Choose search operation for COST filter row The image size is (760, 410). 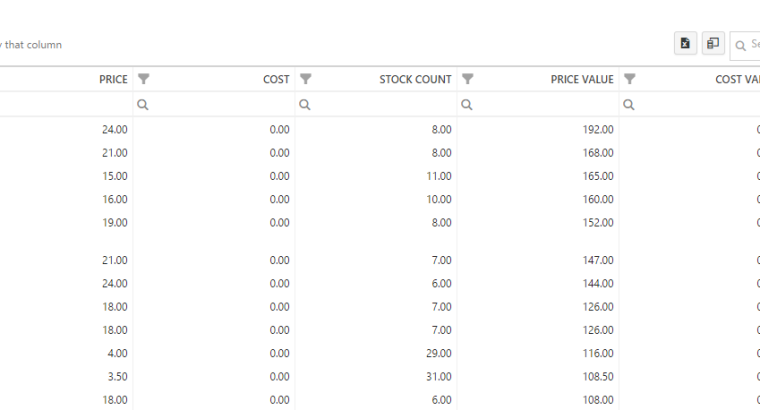(142, 104)
